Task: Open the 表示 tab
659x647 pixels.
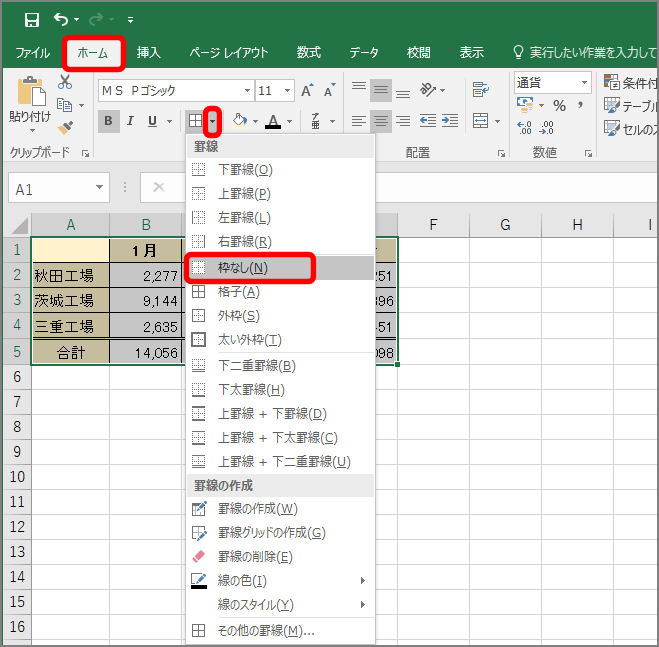Action: [472, 53]
